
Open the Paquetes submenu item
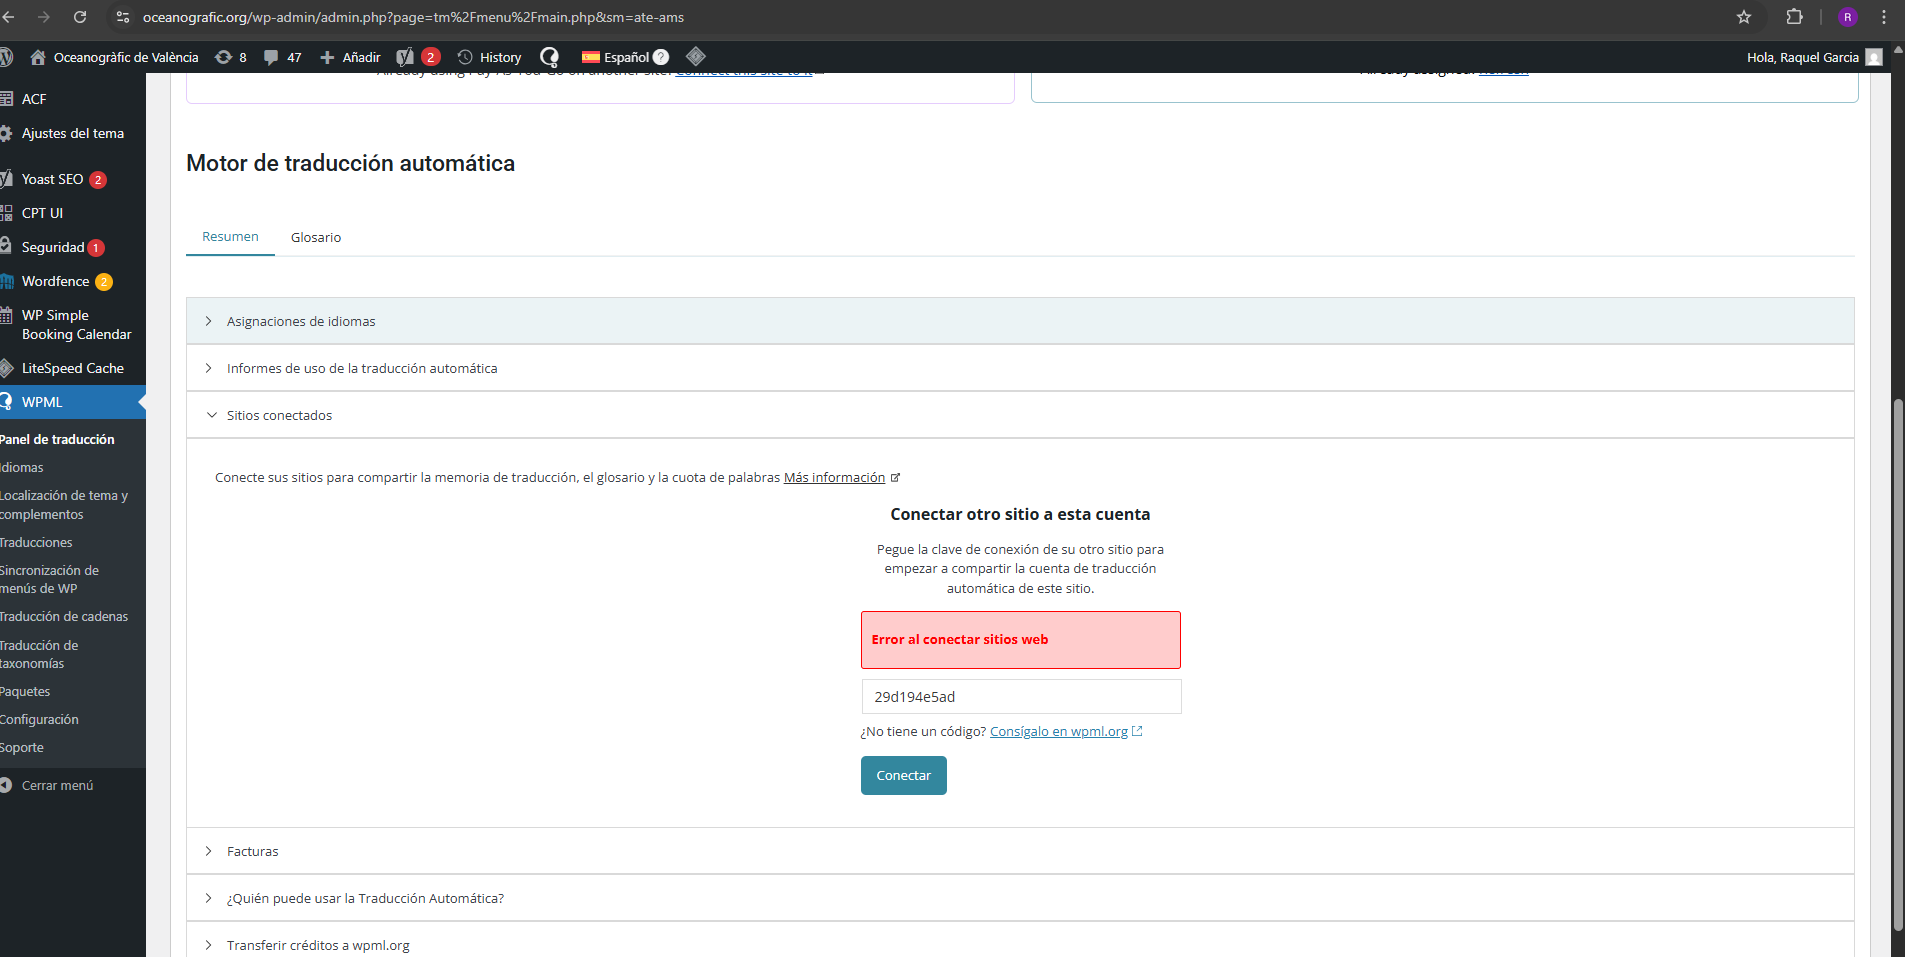tap(25, 691)
